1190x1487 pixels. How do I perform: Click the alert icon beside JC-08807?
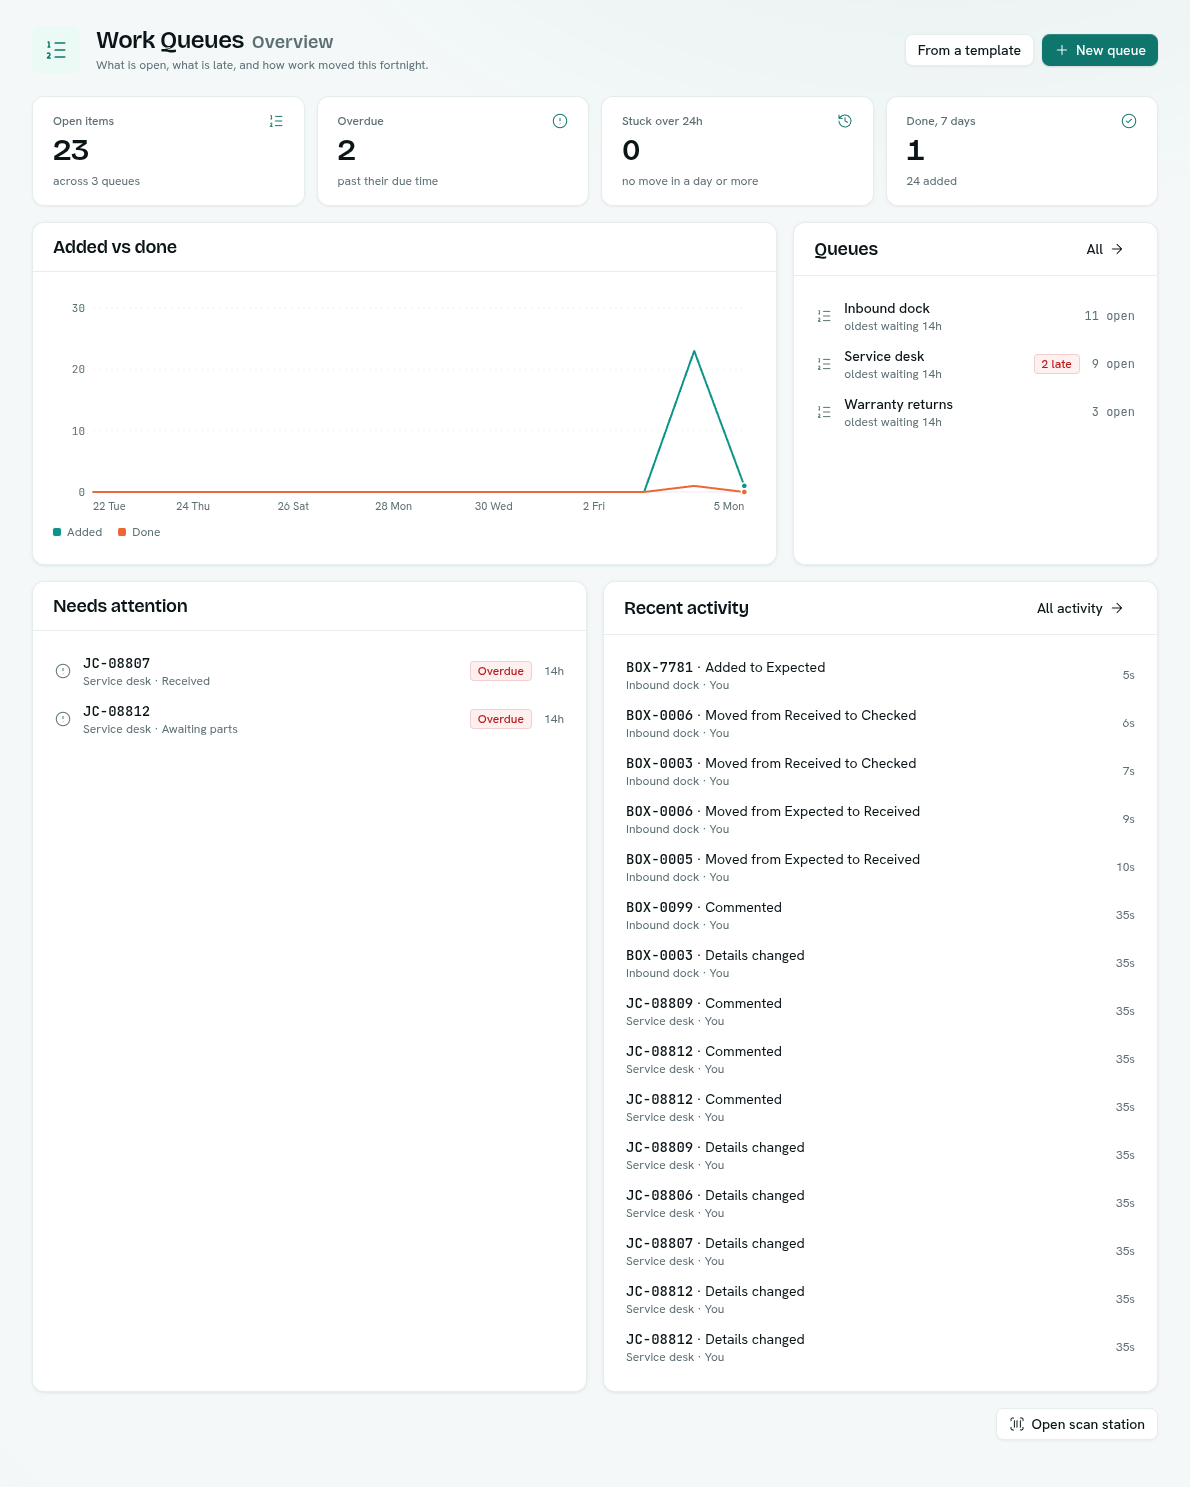point(63,671)
